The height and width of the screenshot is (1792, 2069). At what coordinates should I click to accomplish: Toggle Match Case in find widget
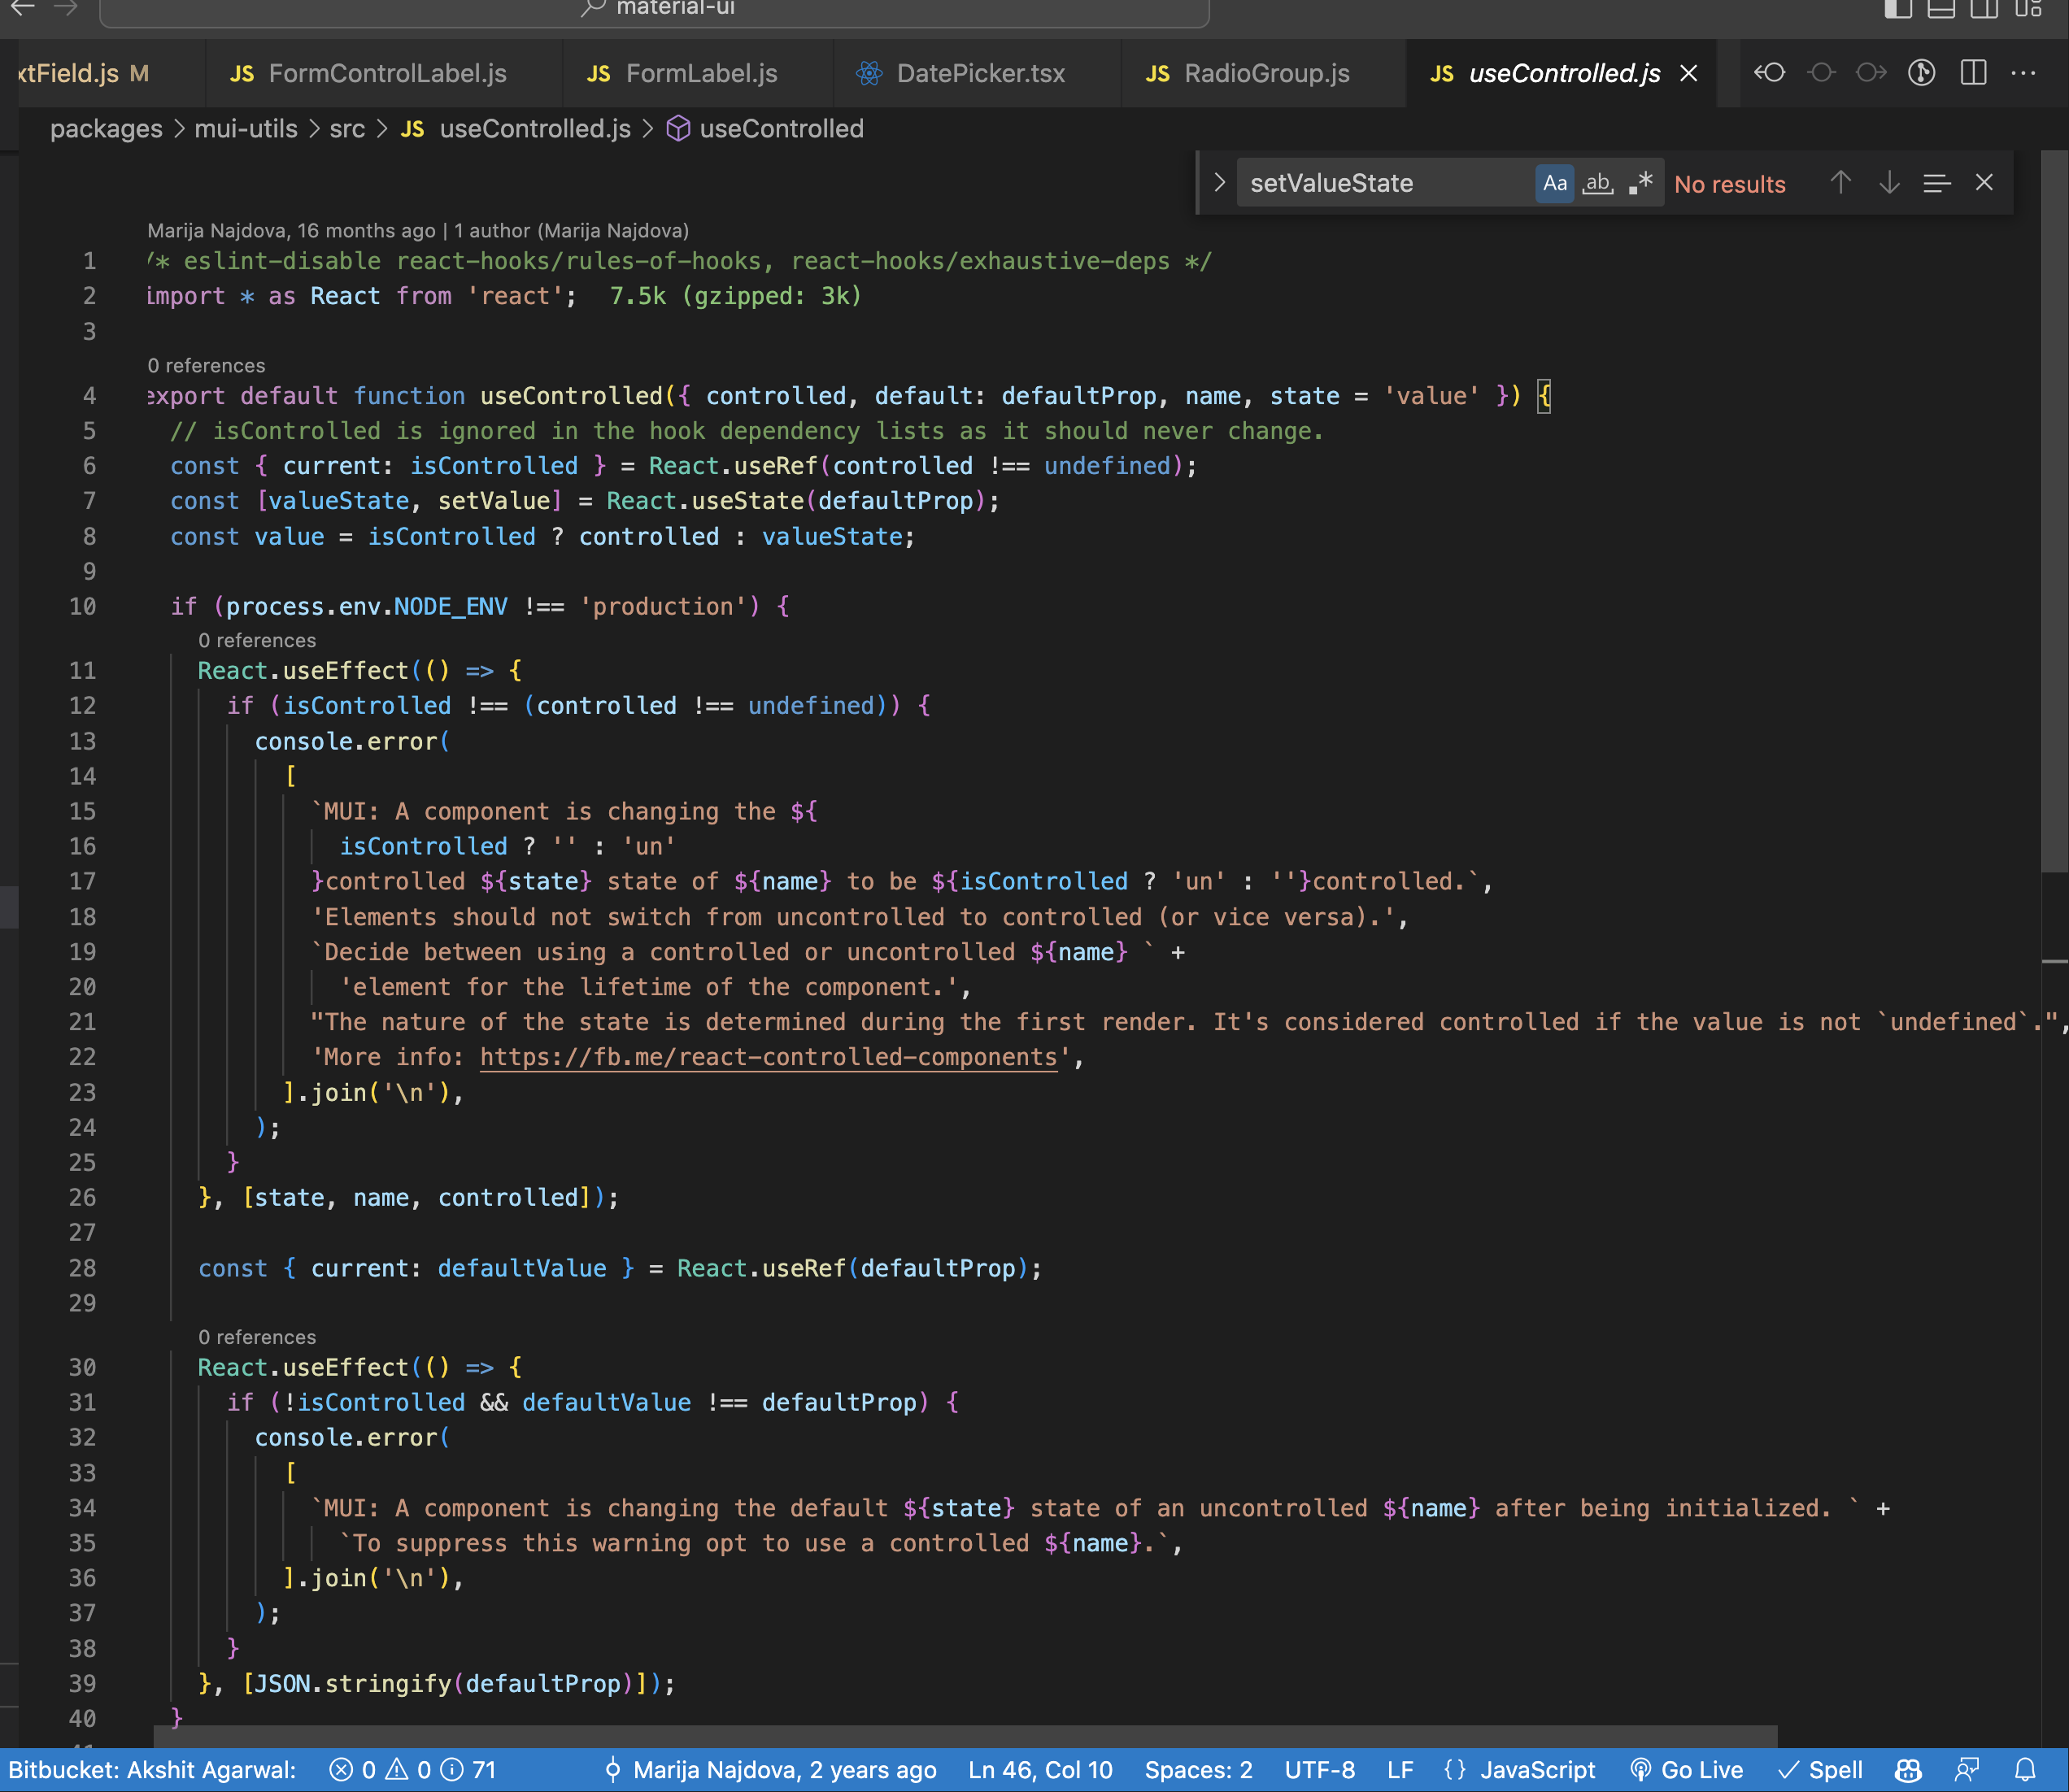pyautogui.click(x=1554, y=183)
